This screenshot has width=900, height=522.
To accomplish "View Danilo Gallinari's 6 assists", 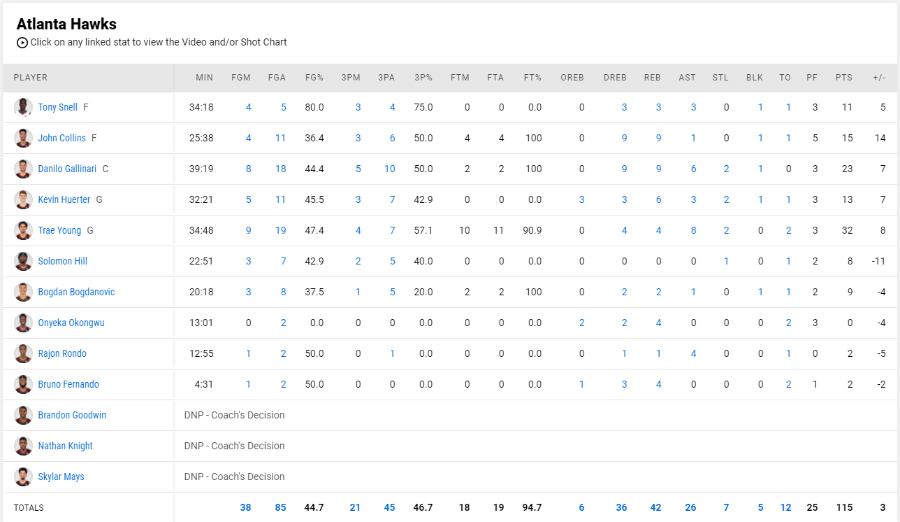I will point(693,169).
